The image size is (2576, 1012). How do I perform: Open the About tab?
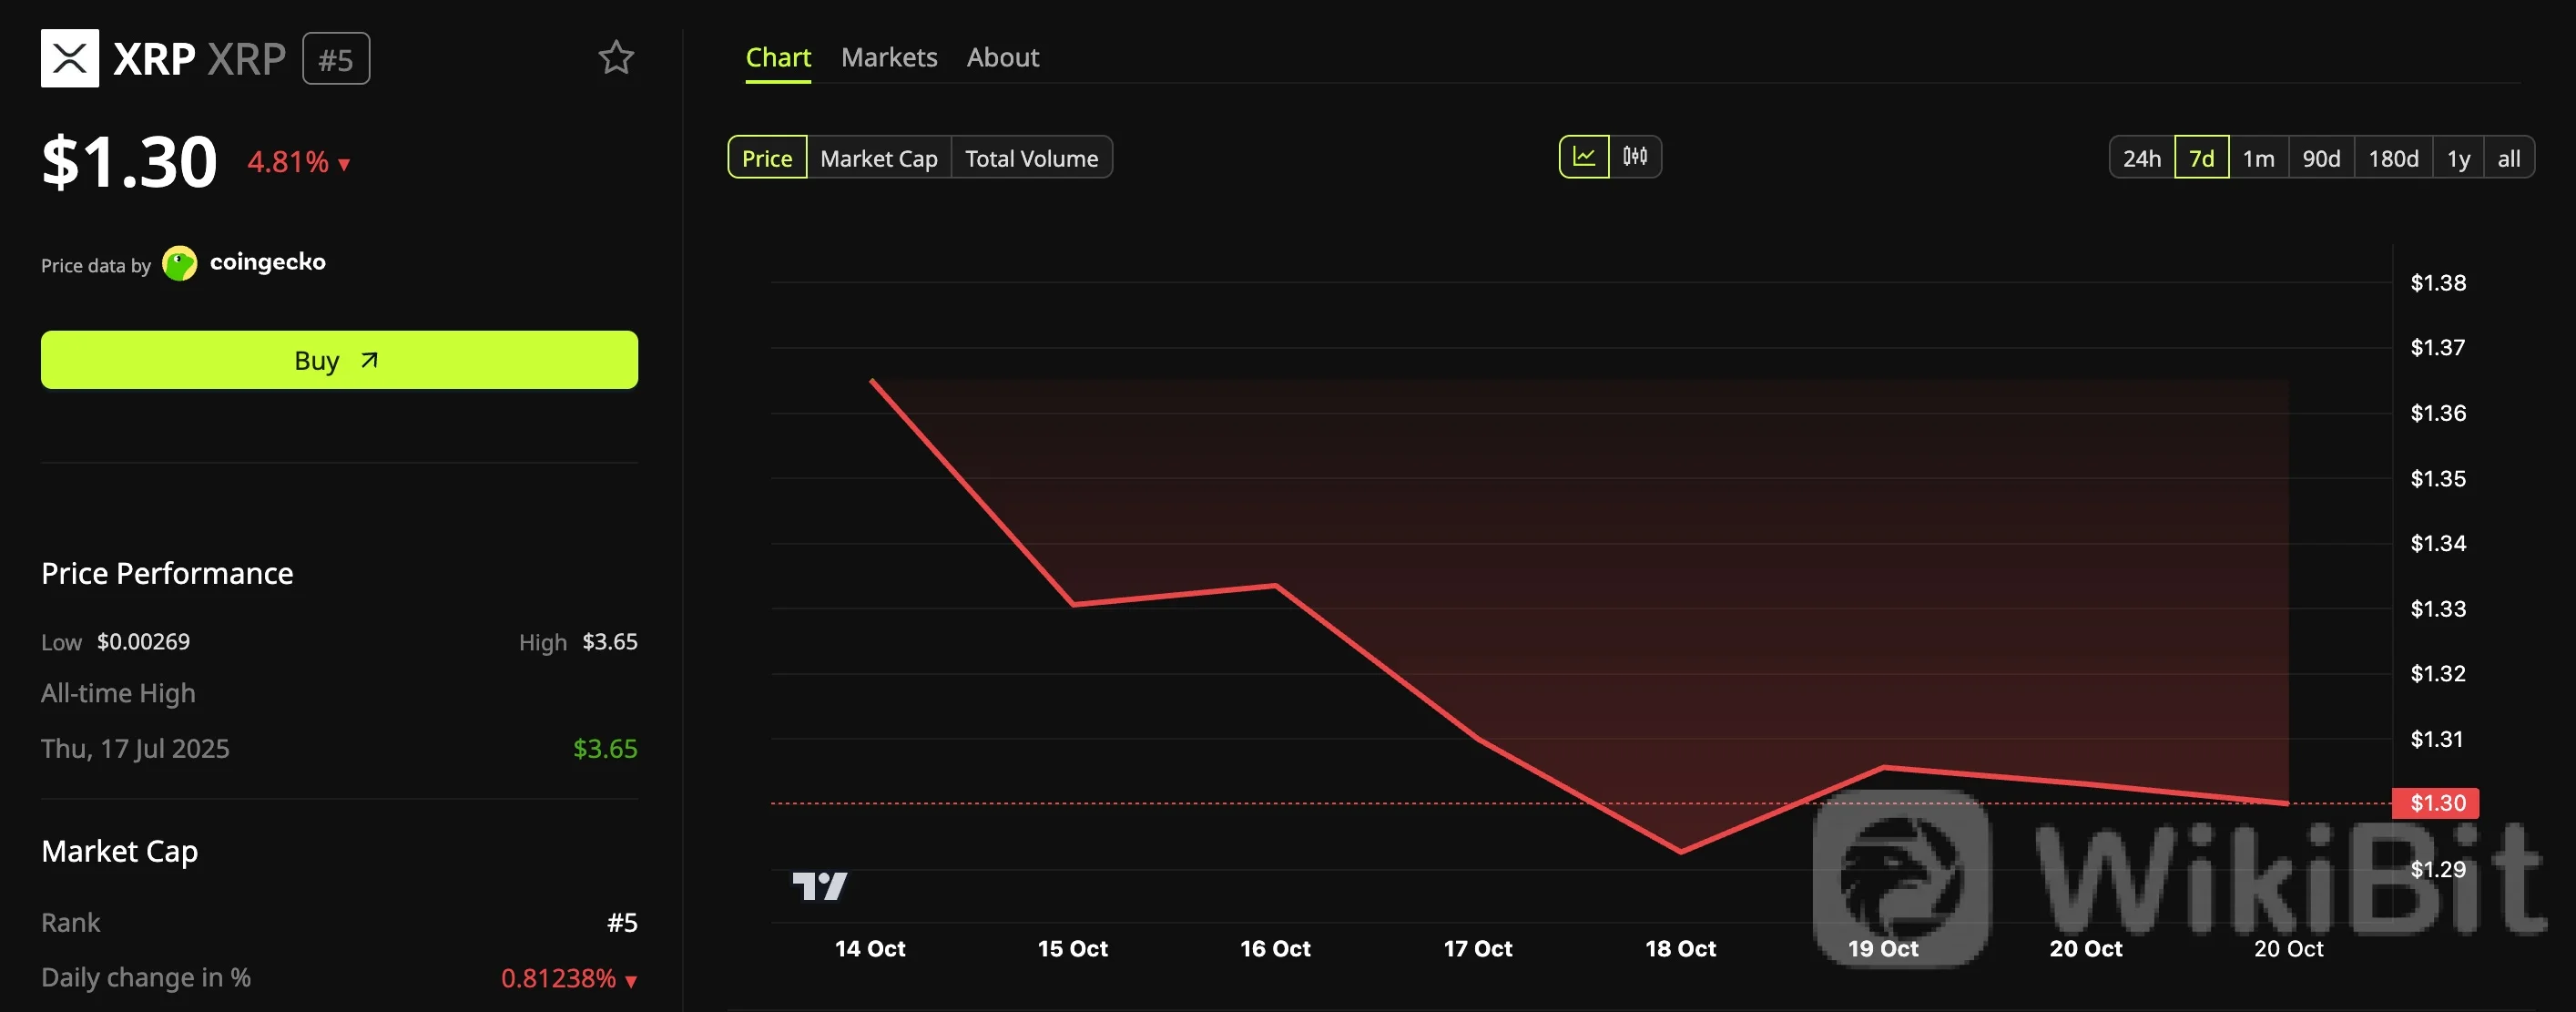tap(1003, 58)
